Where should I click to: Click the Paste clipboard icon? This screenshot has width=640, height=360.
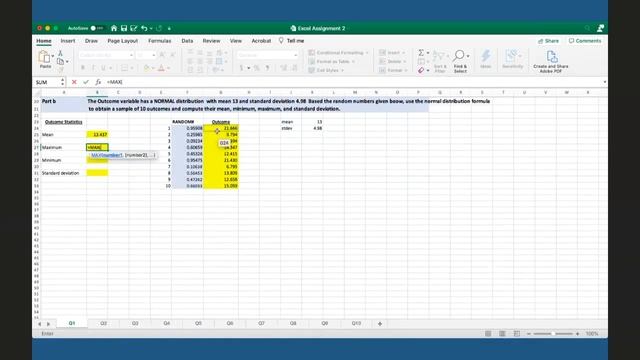pos(44,56)
